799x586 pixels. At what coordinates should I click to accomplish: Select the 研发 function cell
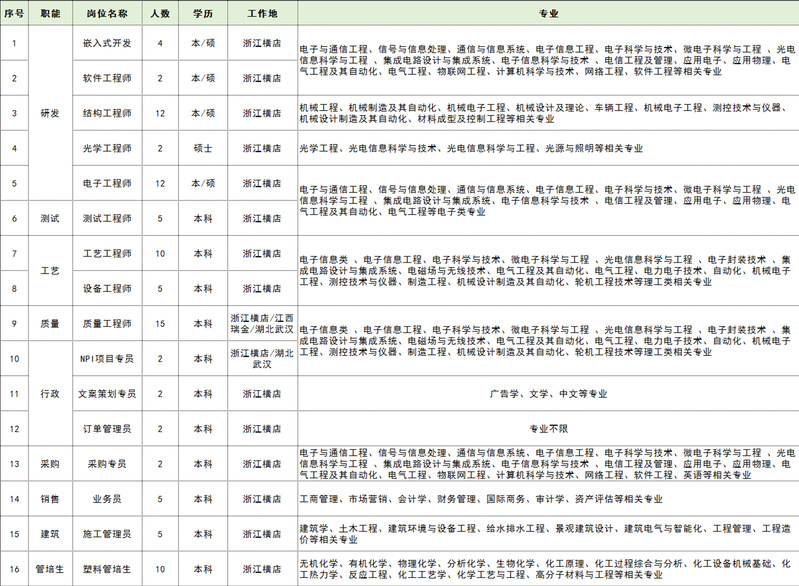50,113
